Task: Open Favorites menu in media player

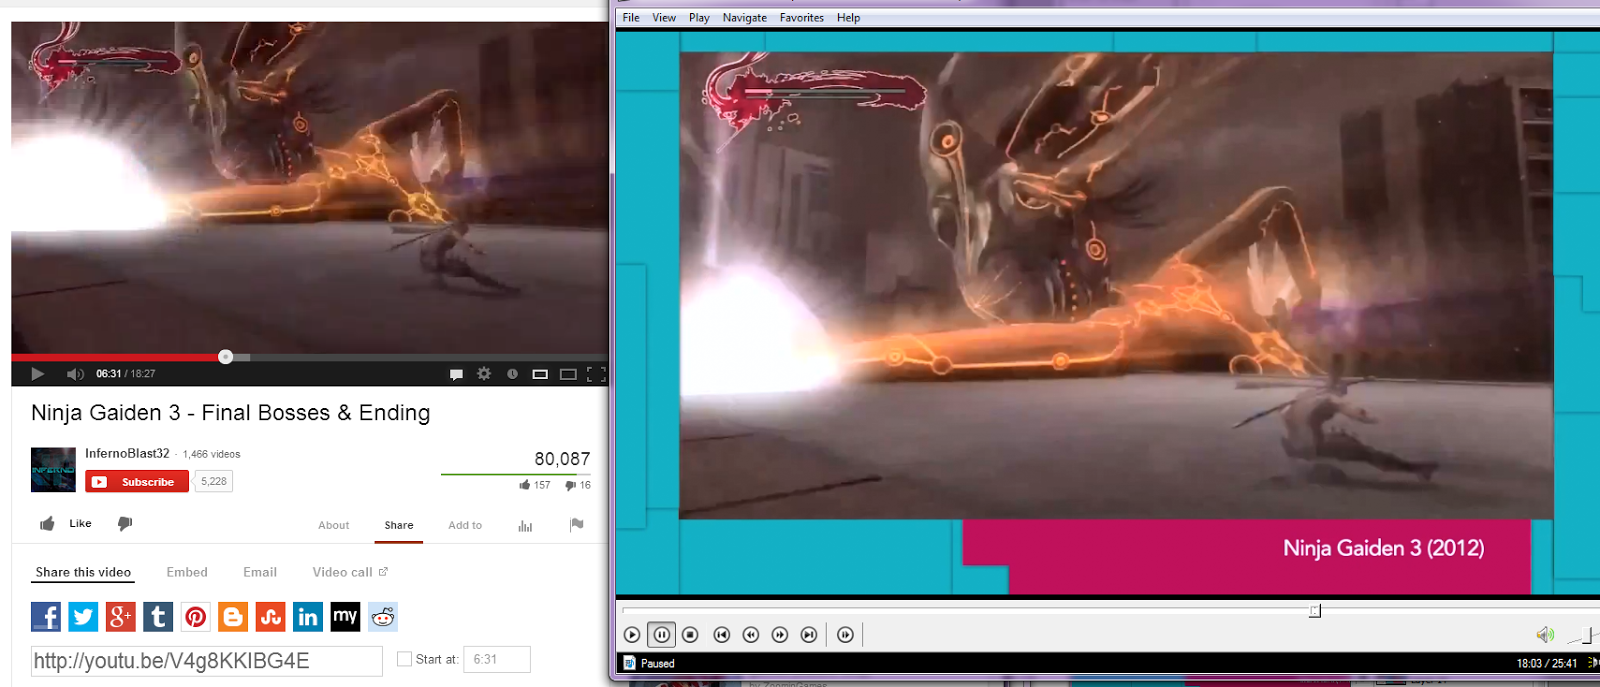Action: [x=802, y=18]
